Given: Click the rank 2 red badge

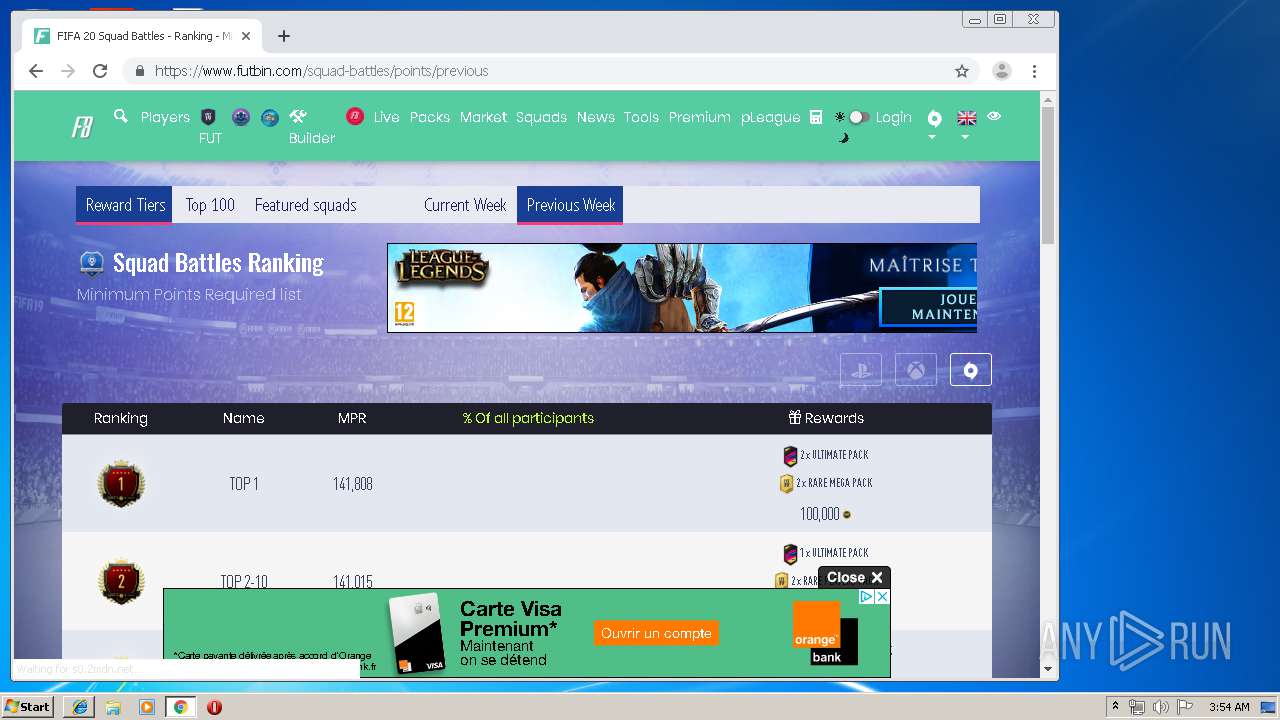Looking at the screenshot, I should tap(121, 581).
